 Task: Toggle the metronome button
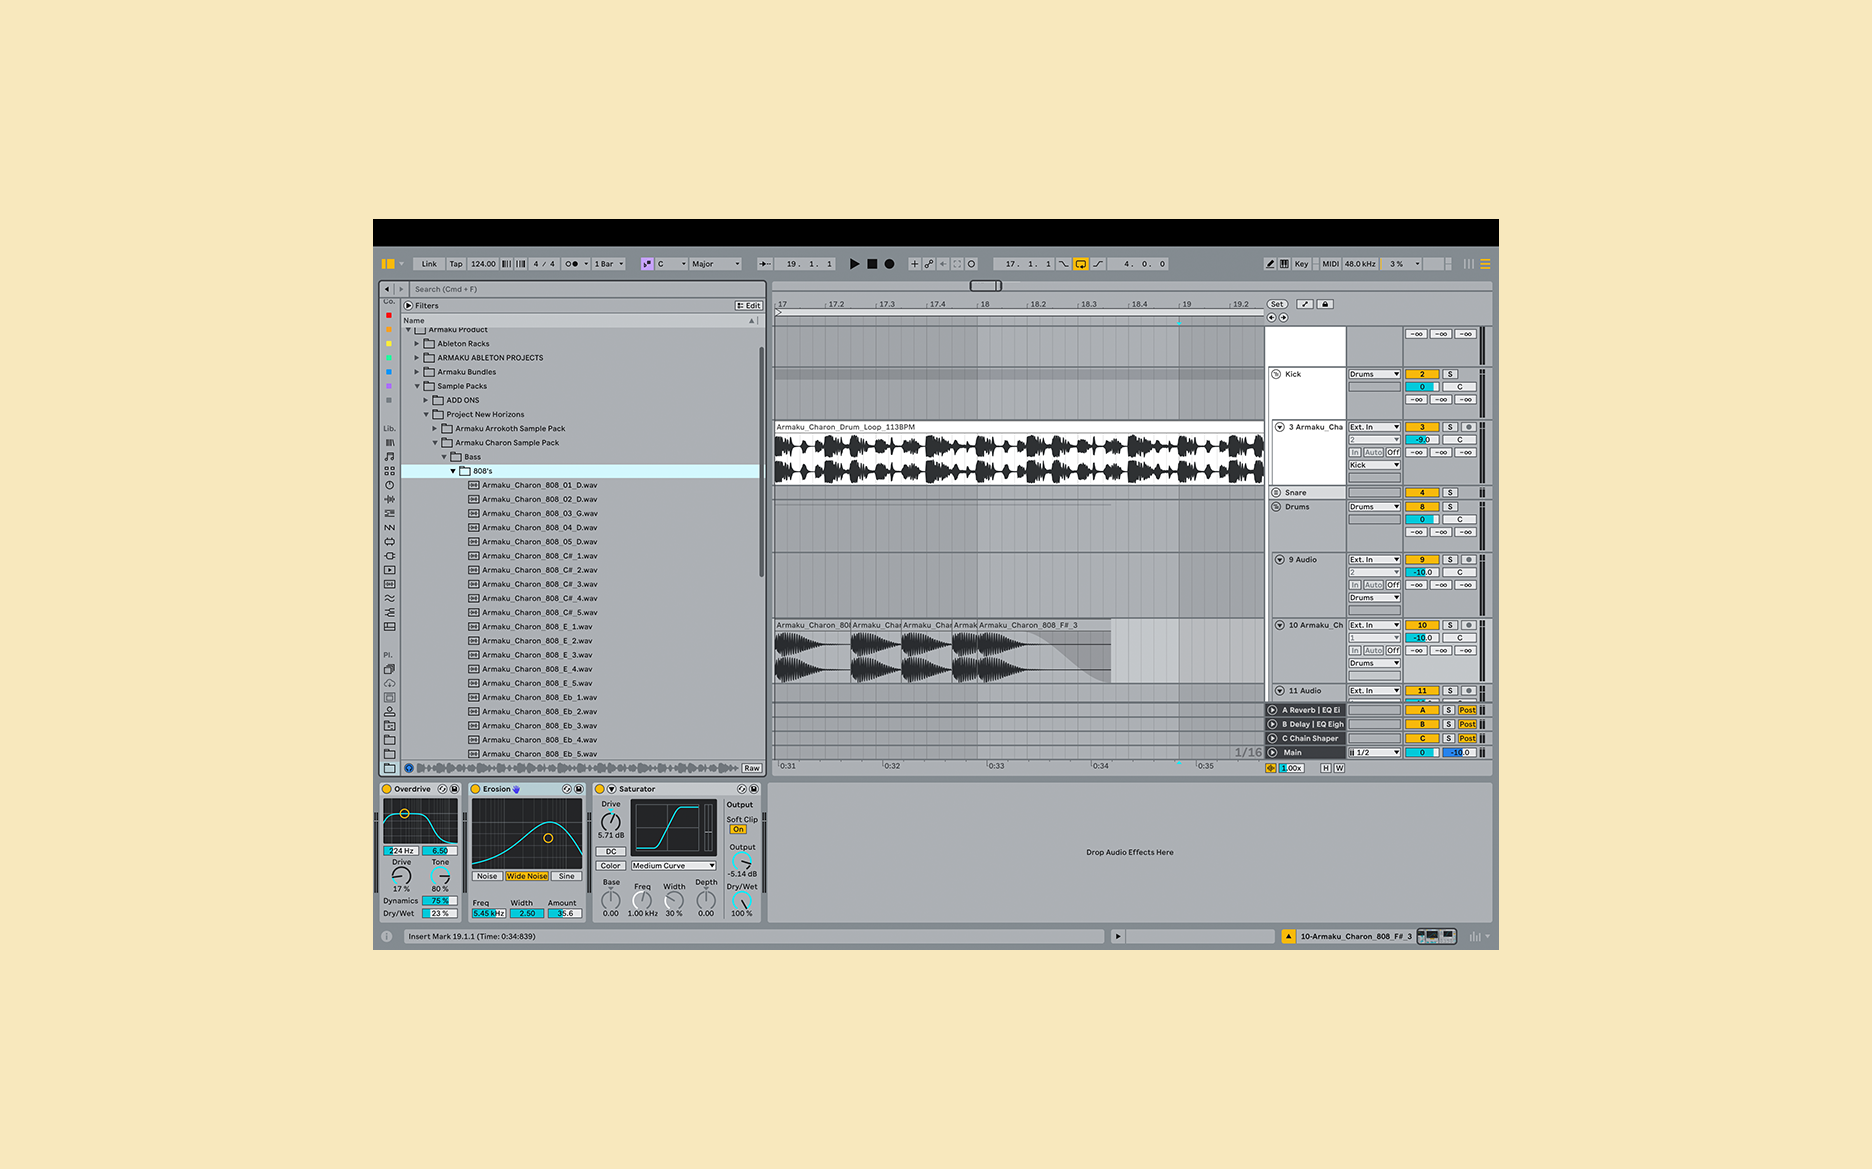[x=571, y=264]
